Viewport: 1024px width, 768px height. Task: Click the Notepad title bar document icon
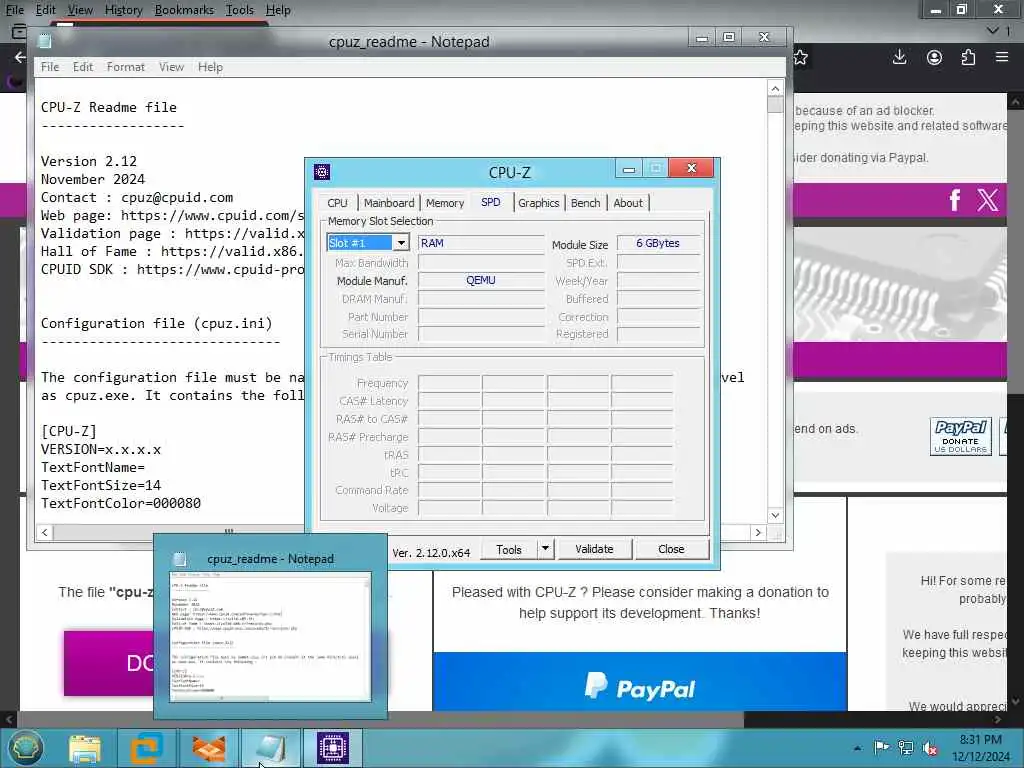pos(44,41)
